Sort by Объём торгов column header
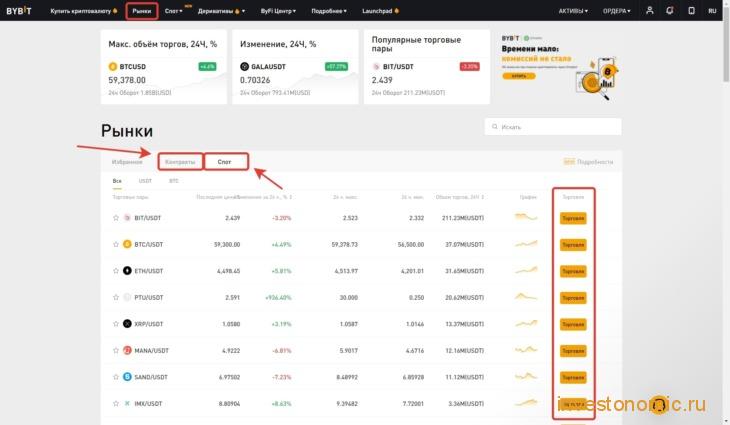 pos(460,197)
